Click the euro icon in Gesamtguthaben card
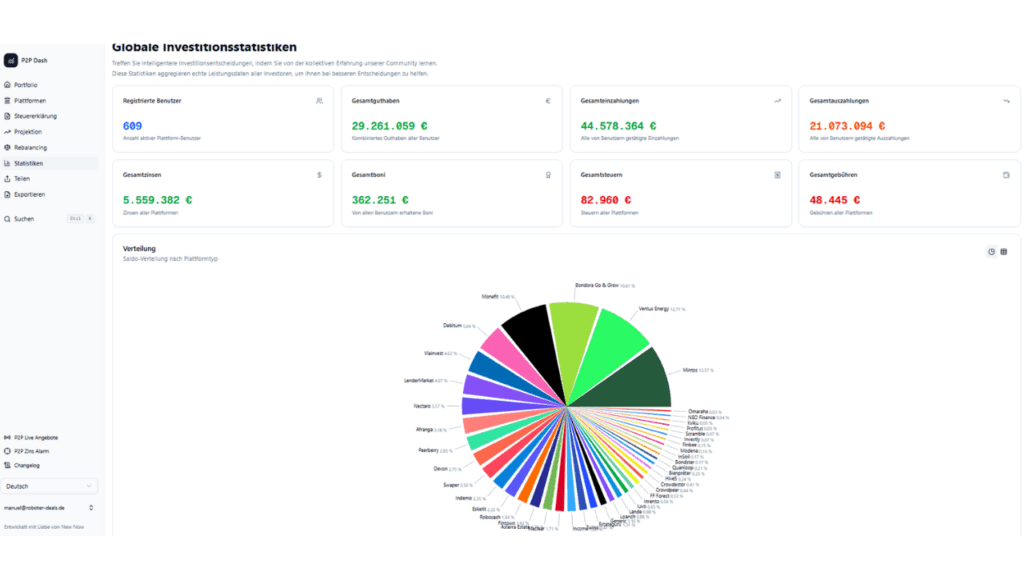Viewport: 1024px width, 576px height. pos(548,101)
